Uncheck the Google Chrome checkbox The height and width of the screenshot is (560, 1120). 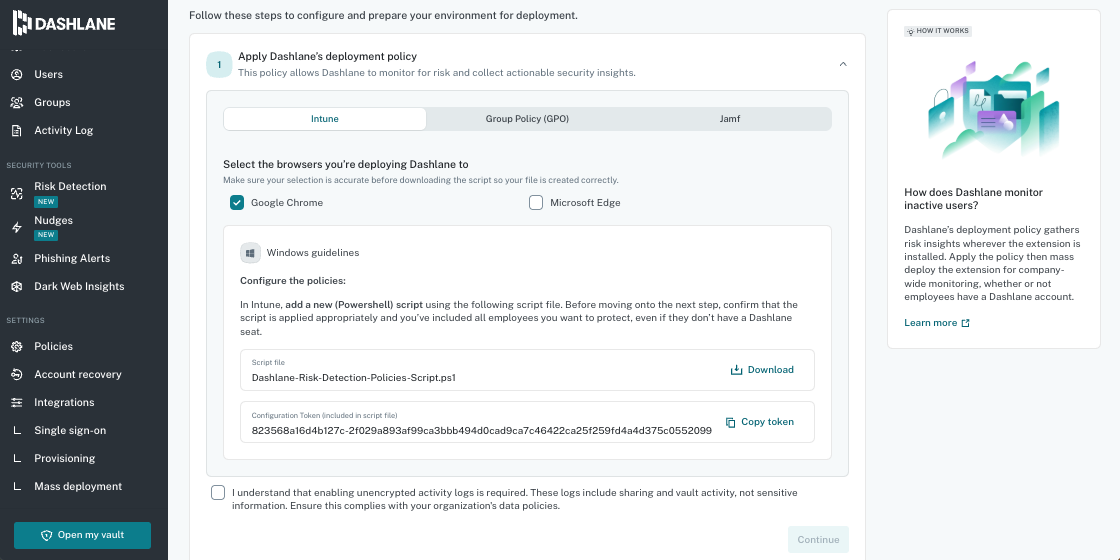pyautogui.click(x=237, y=203)
